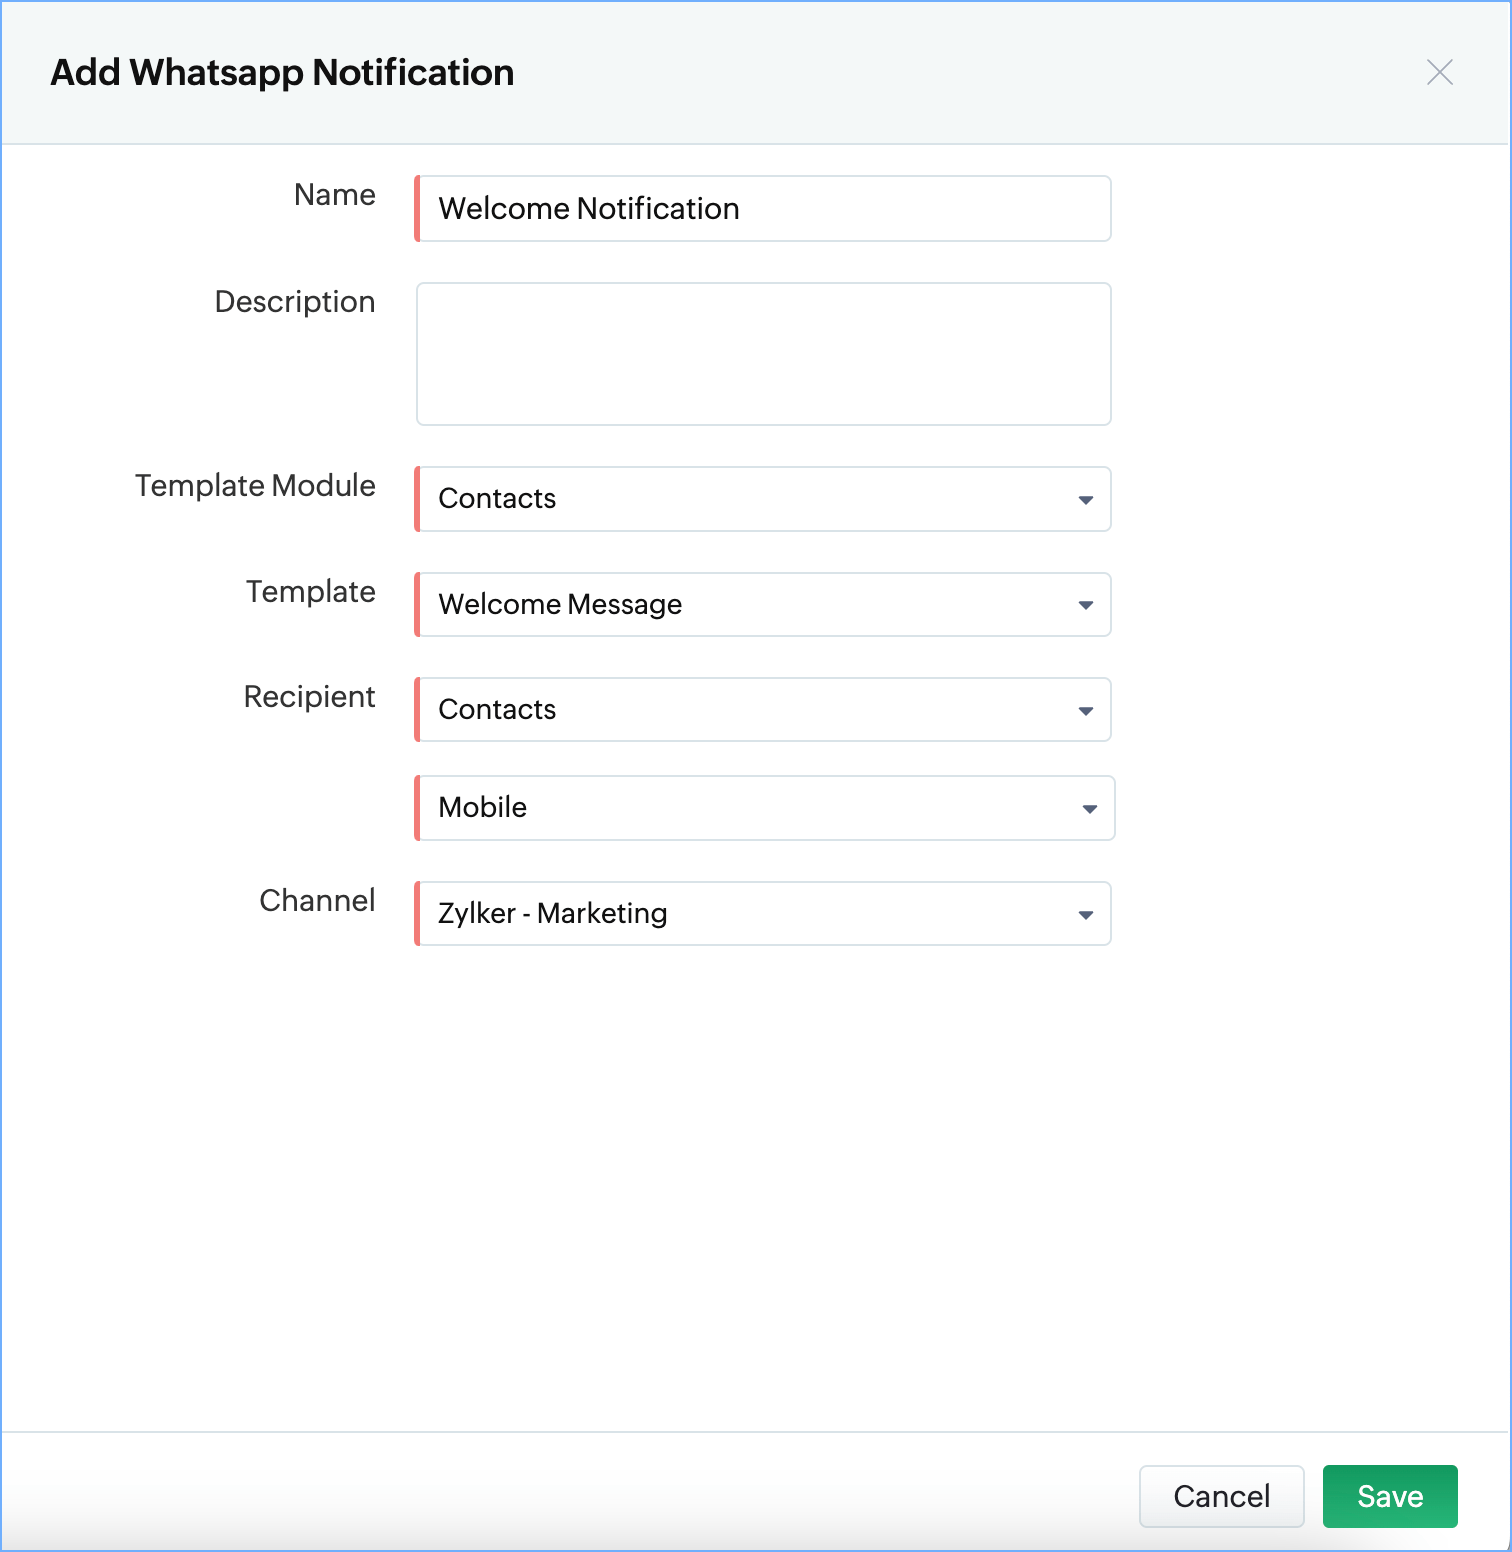The image size is (1512, 1552).
Task: Click the Zylker - Marketing dropdown arrow
Action: coord(1085,915)
